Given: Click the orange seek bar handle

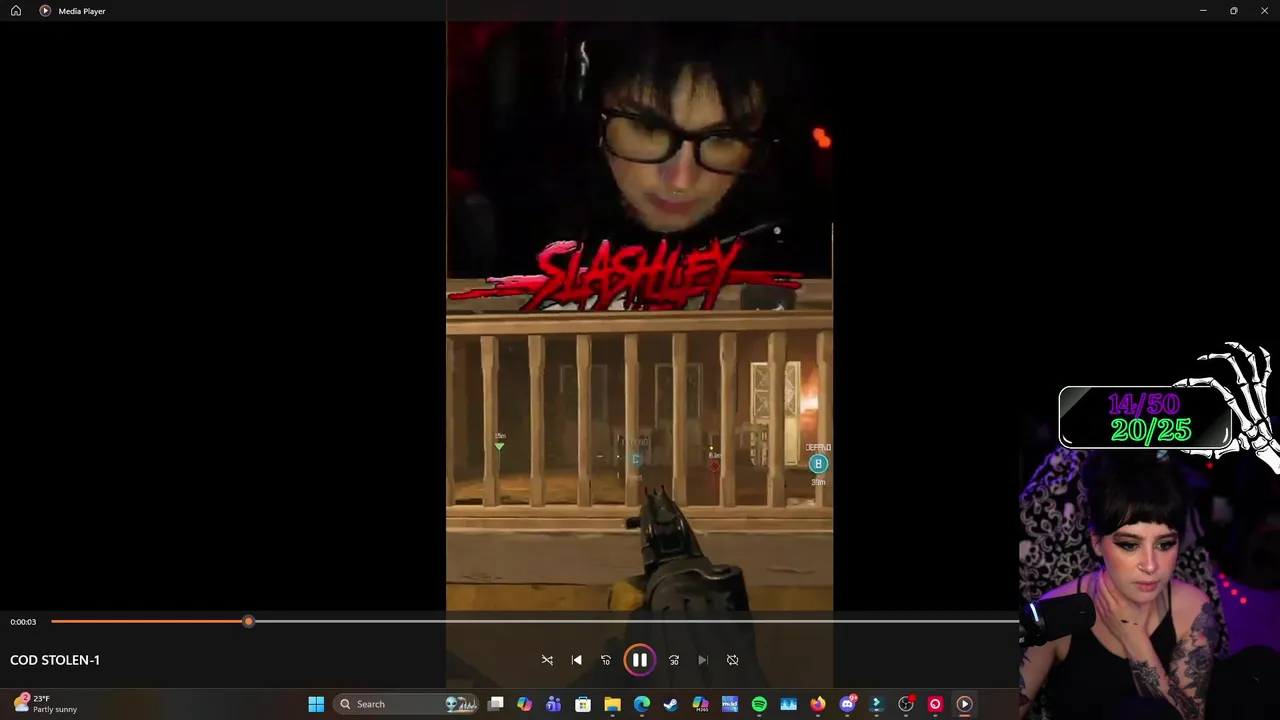Looking at the screenshot, I should tap(248, 622).
